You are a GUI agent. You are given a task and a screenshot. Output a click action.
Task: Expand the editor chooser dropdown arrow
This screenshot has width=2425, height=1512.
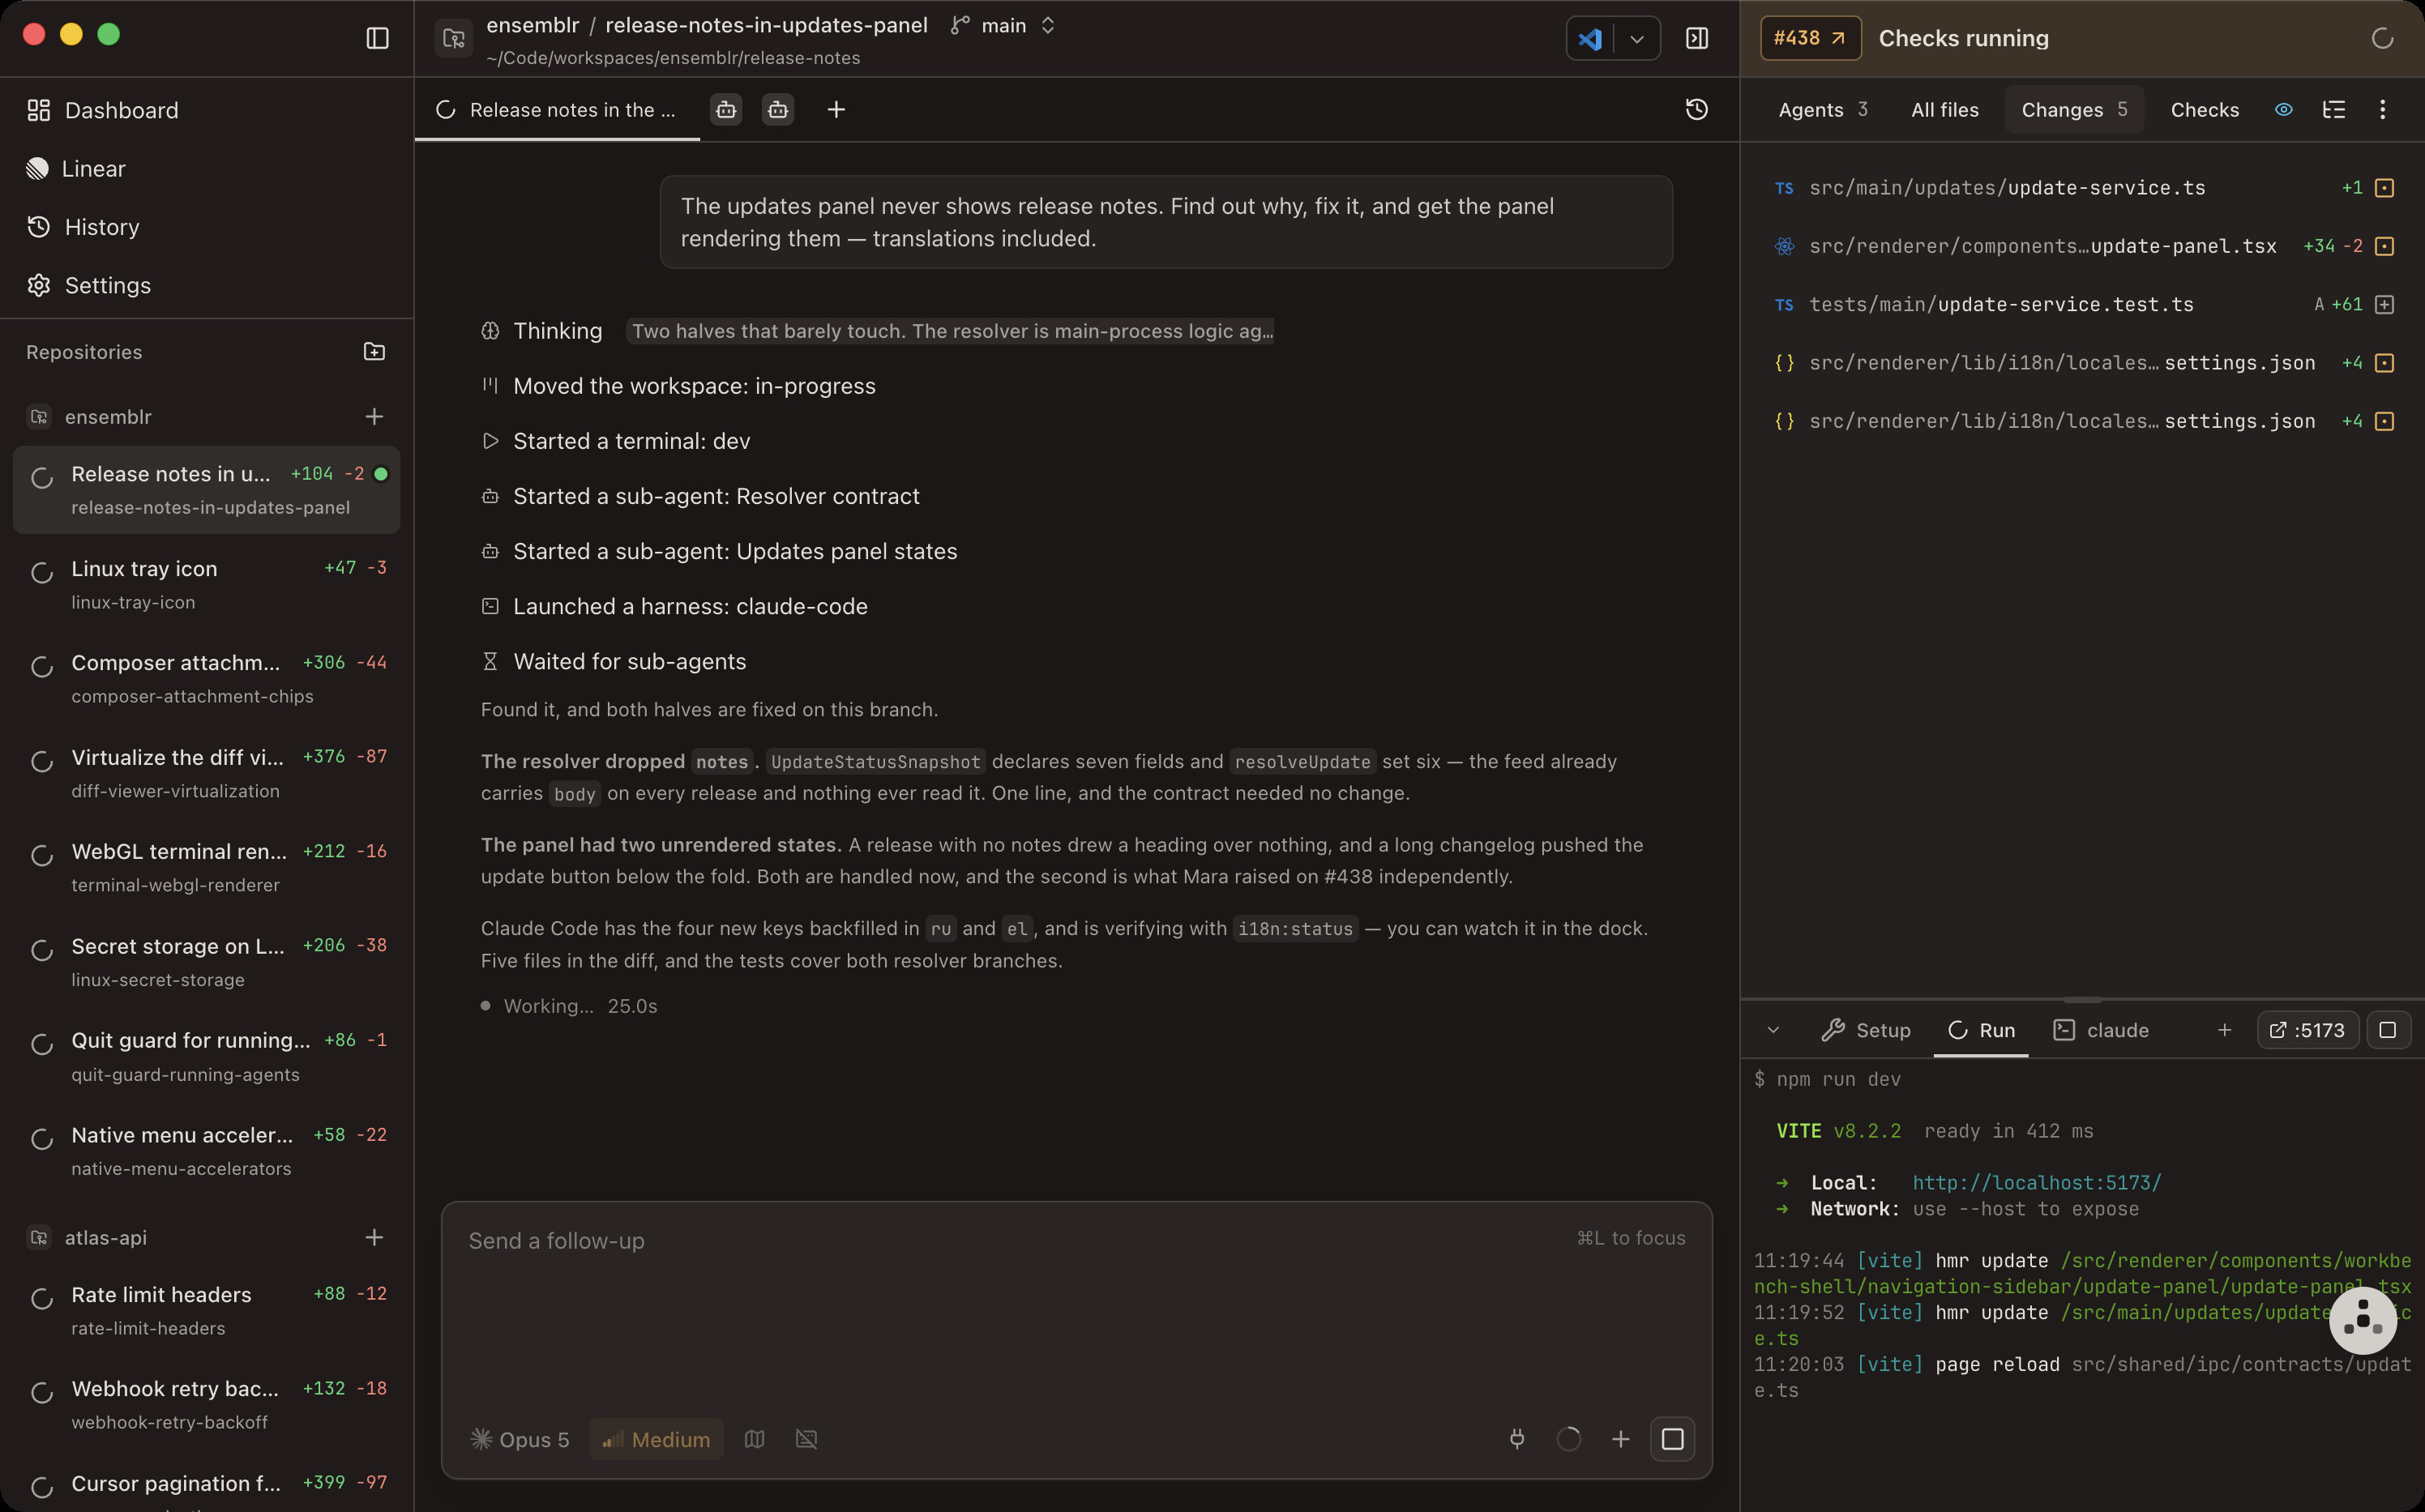pyautogui.click(x=1637, y=39)
